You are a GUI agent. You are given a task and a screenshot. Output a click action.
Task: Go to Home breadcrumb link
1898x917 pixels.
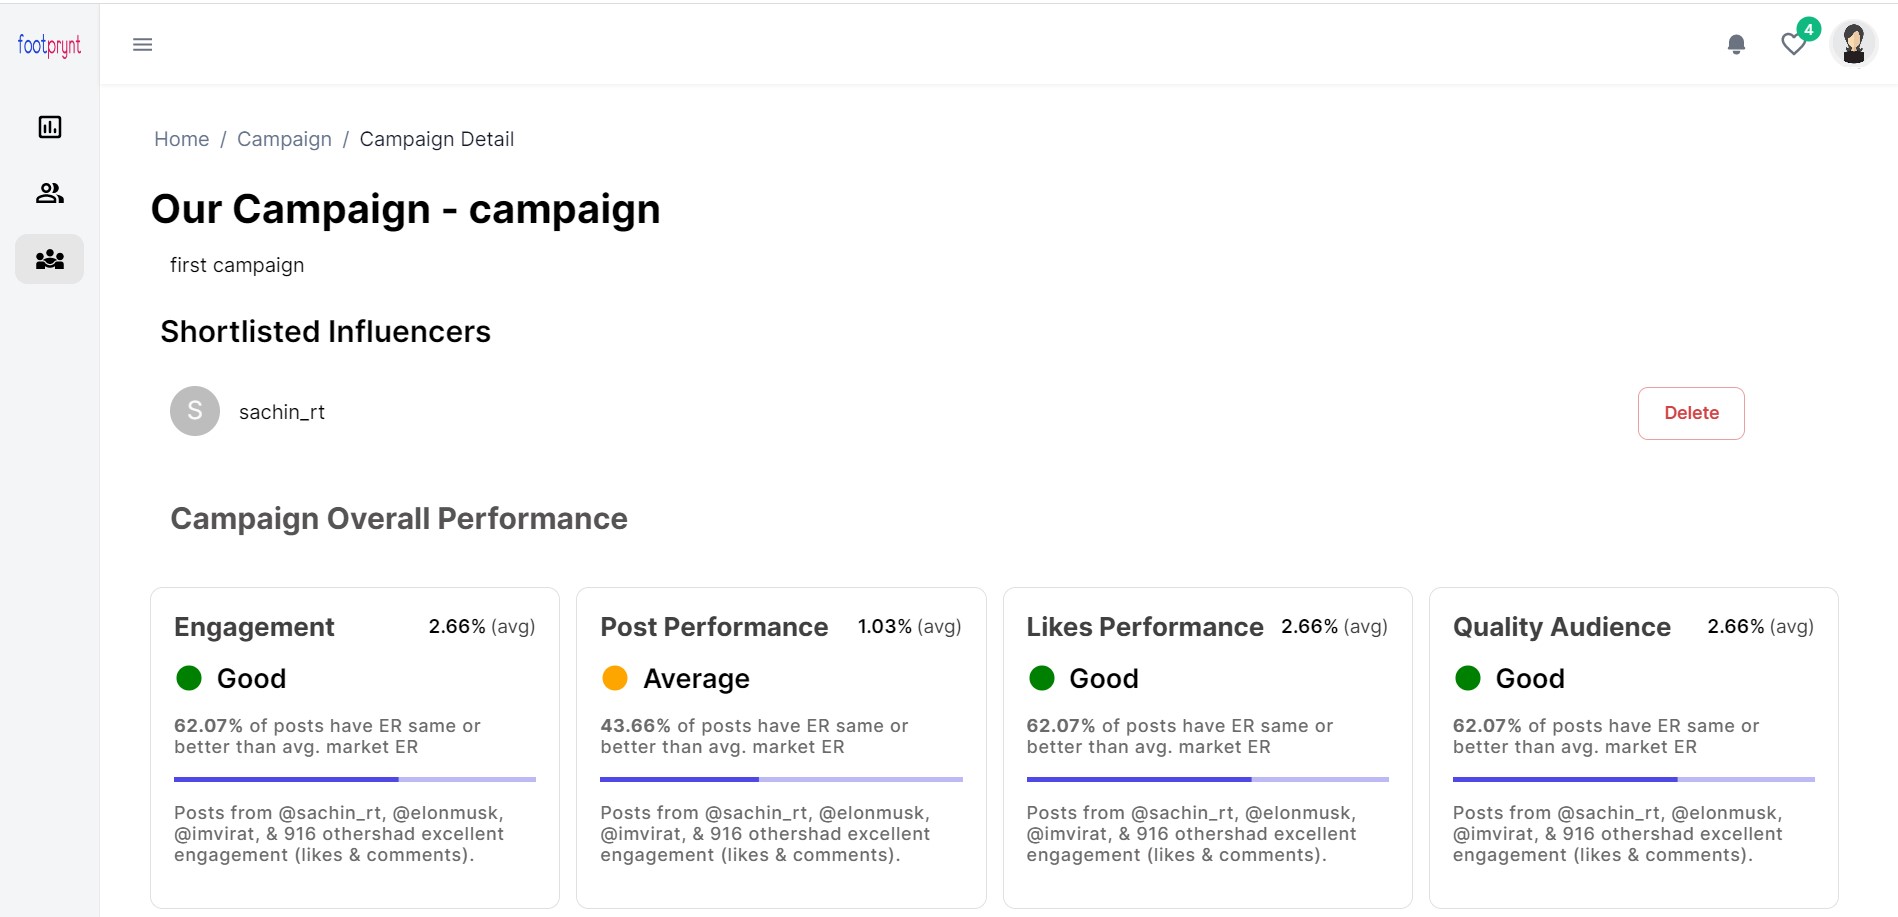point(182,139)
